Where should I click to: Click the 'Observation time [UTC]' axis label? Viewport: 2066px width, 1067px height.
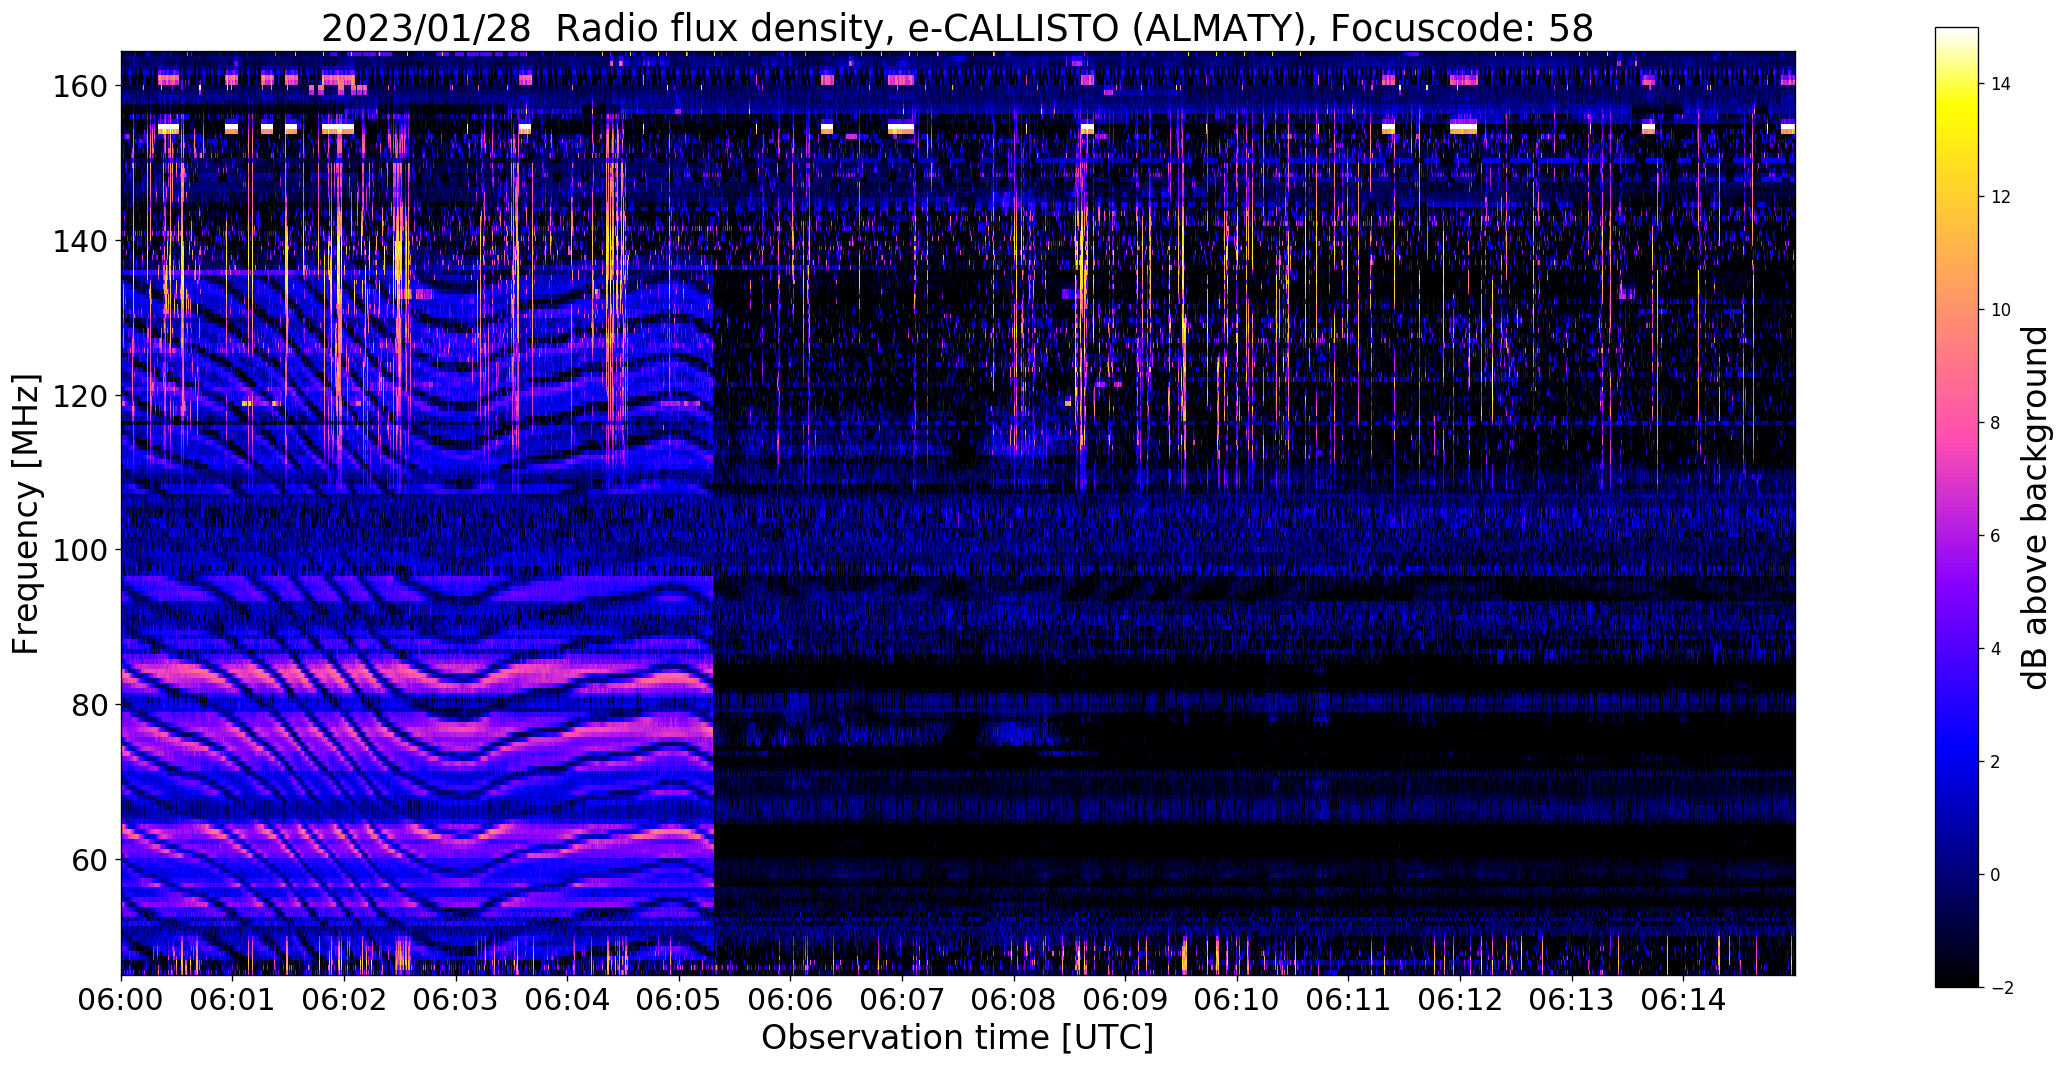(957, 1038)
